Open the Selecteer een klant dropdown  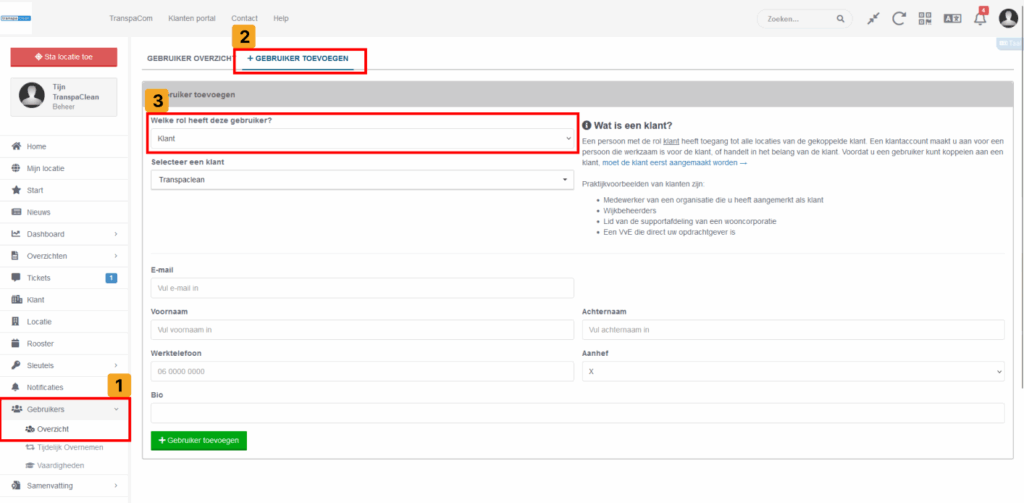click(x=361, y=181)
